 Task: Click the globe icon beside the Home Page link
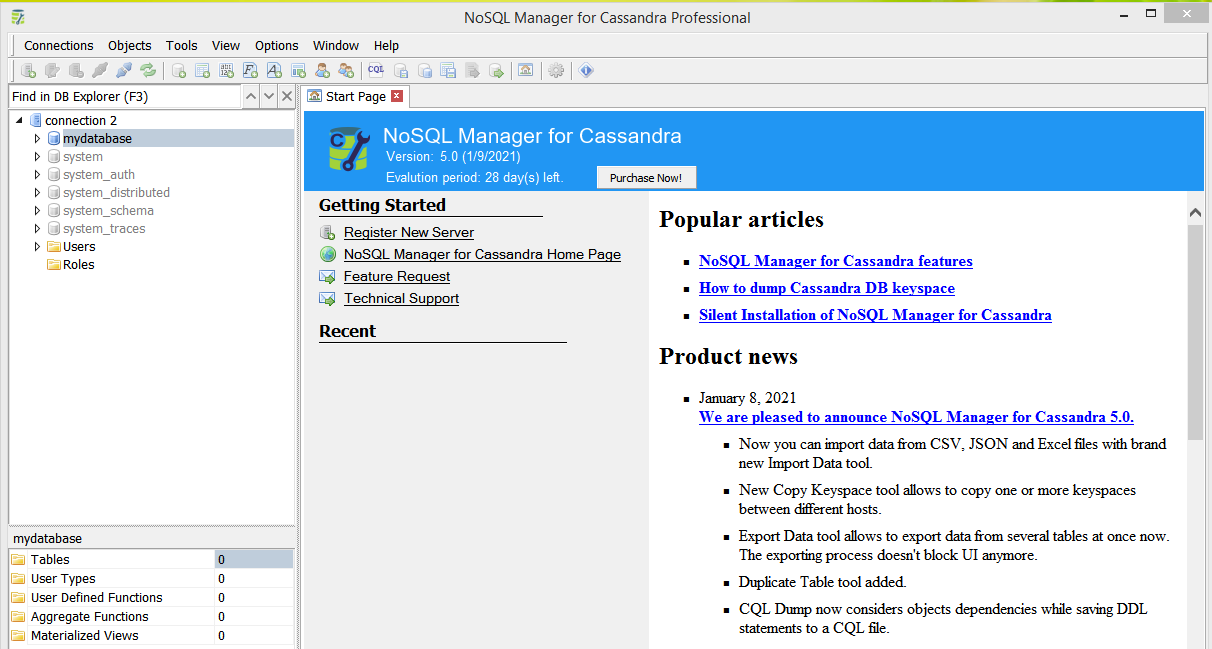pos(327,254)
